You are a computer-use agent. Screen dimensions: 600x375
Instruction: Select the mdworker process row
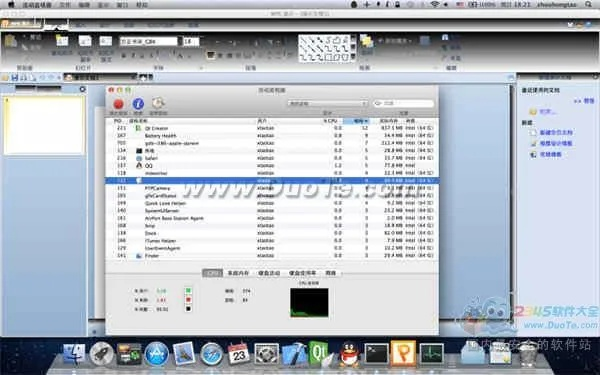coord(272,173)
